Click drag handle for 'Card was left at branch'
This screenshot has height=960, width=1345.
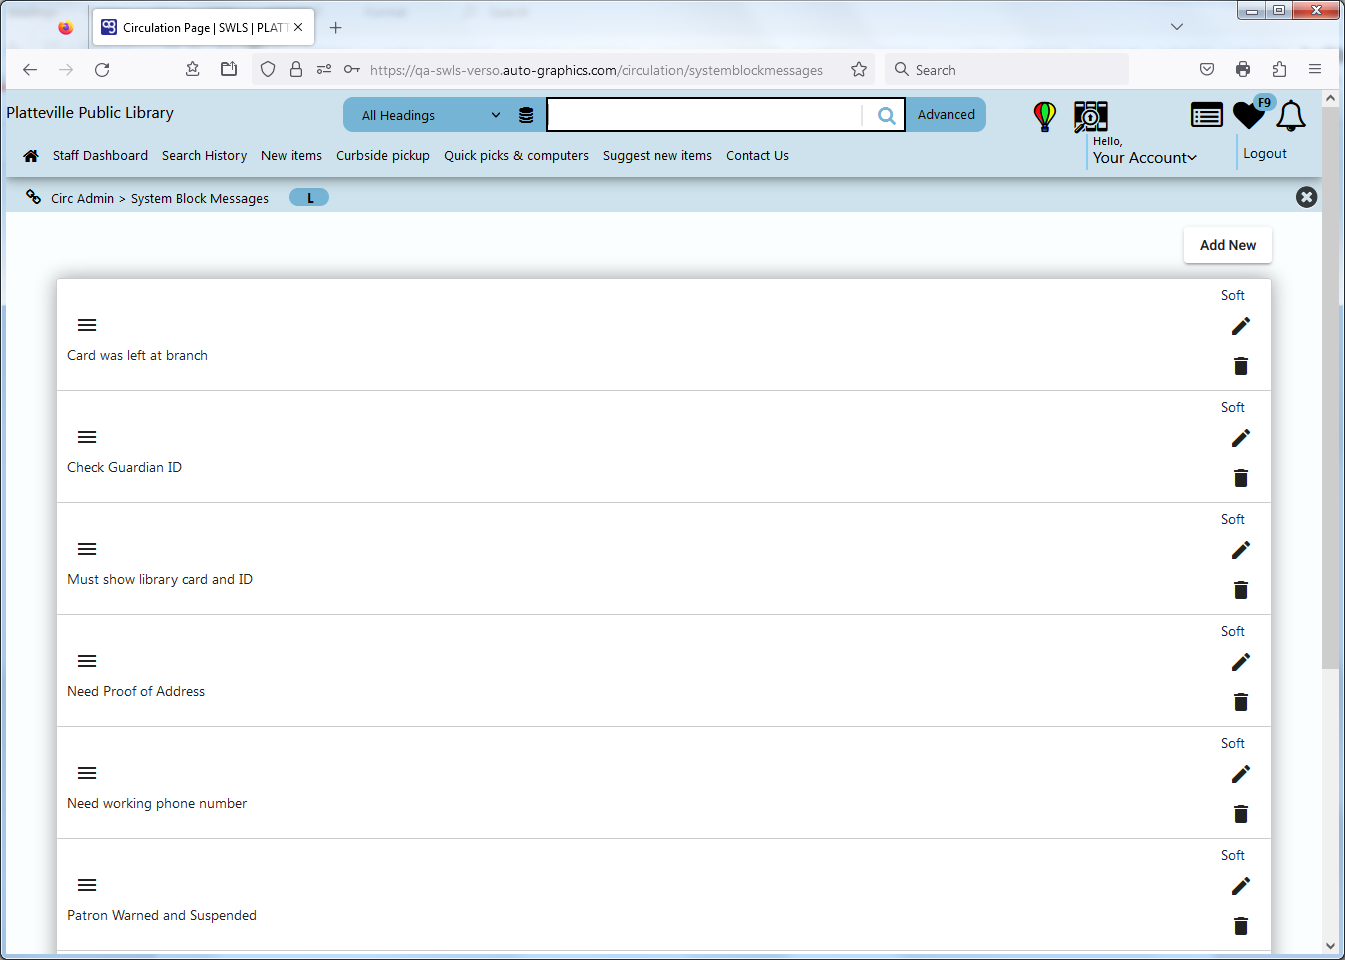click(87, 325)
